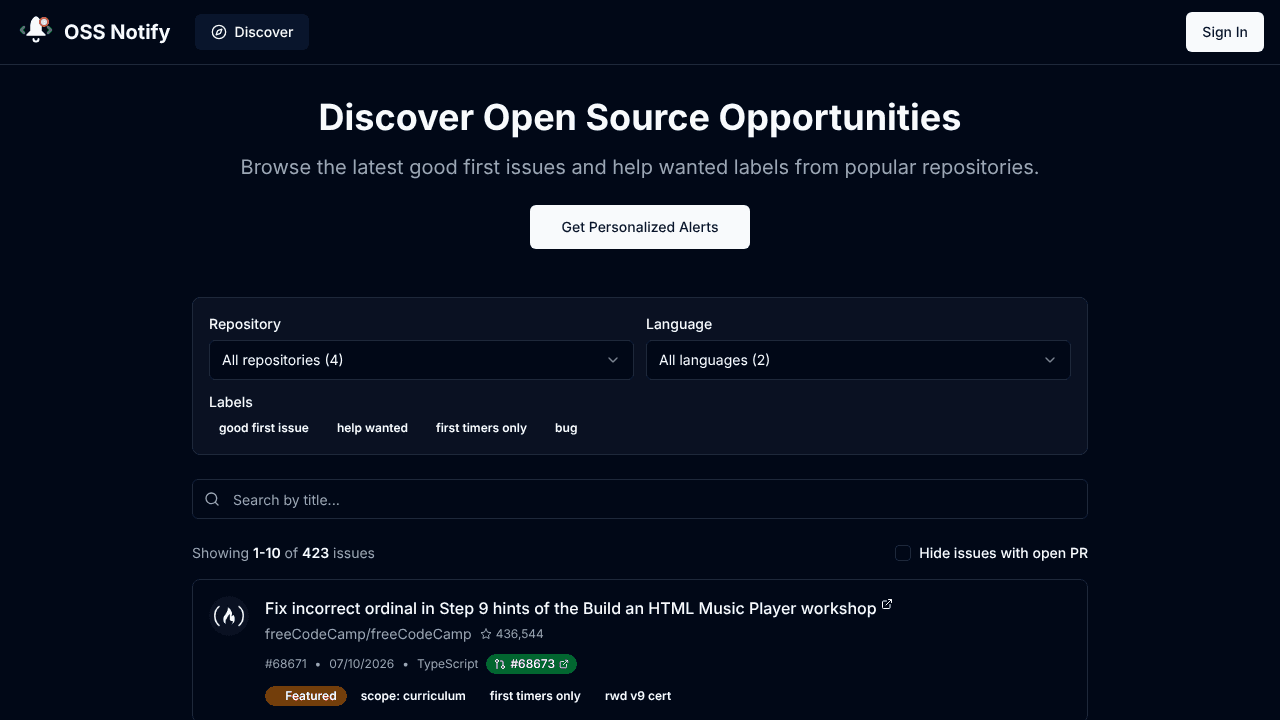Click first timers only label on issue card

[x=535, y=696]
